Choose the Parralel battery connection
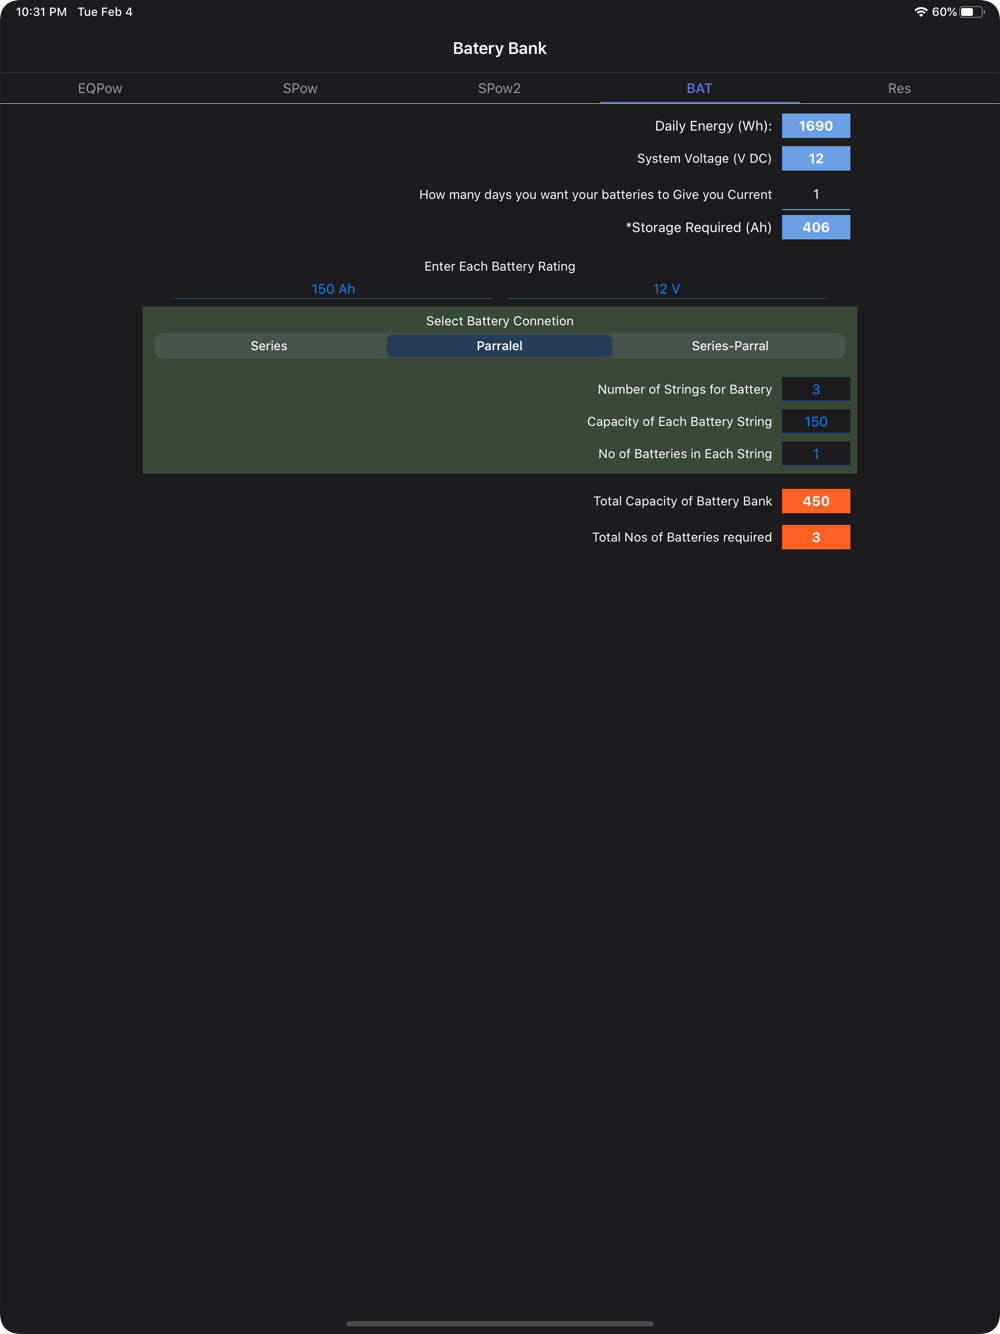This screenshot has height=1334, width=1000. coord(499,346)
